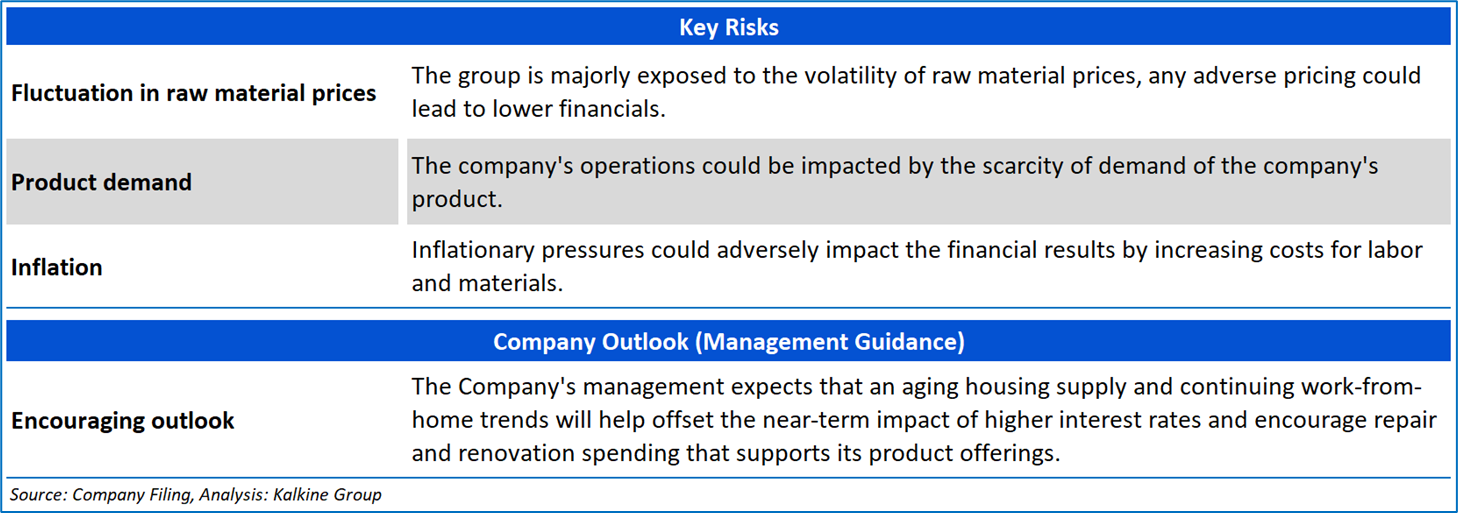Click the "Company Outlook (Management Guidance)" header
The height and width of the screenshot is (513, 1458).
click(x=728, y=342)
